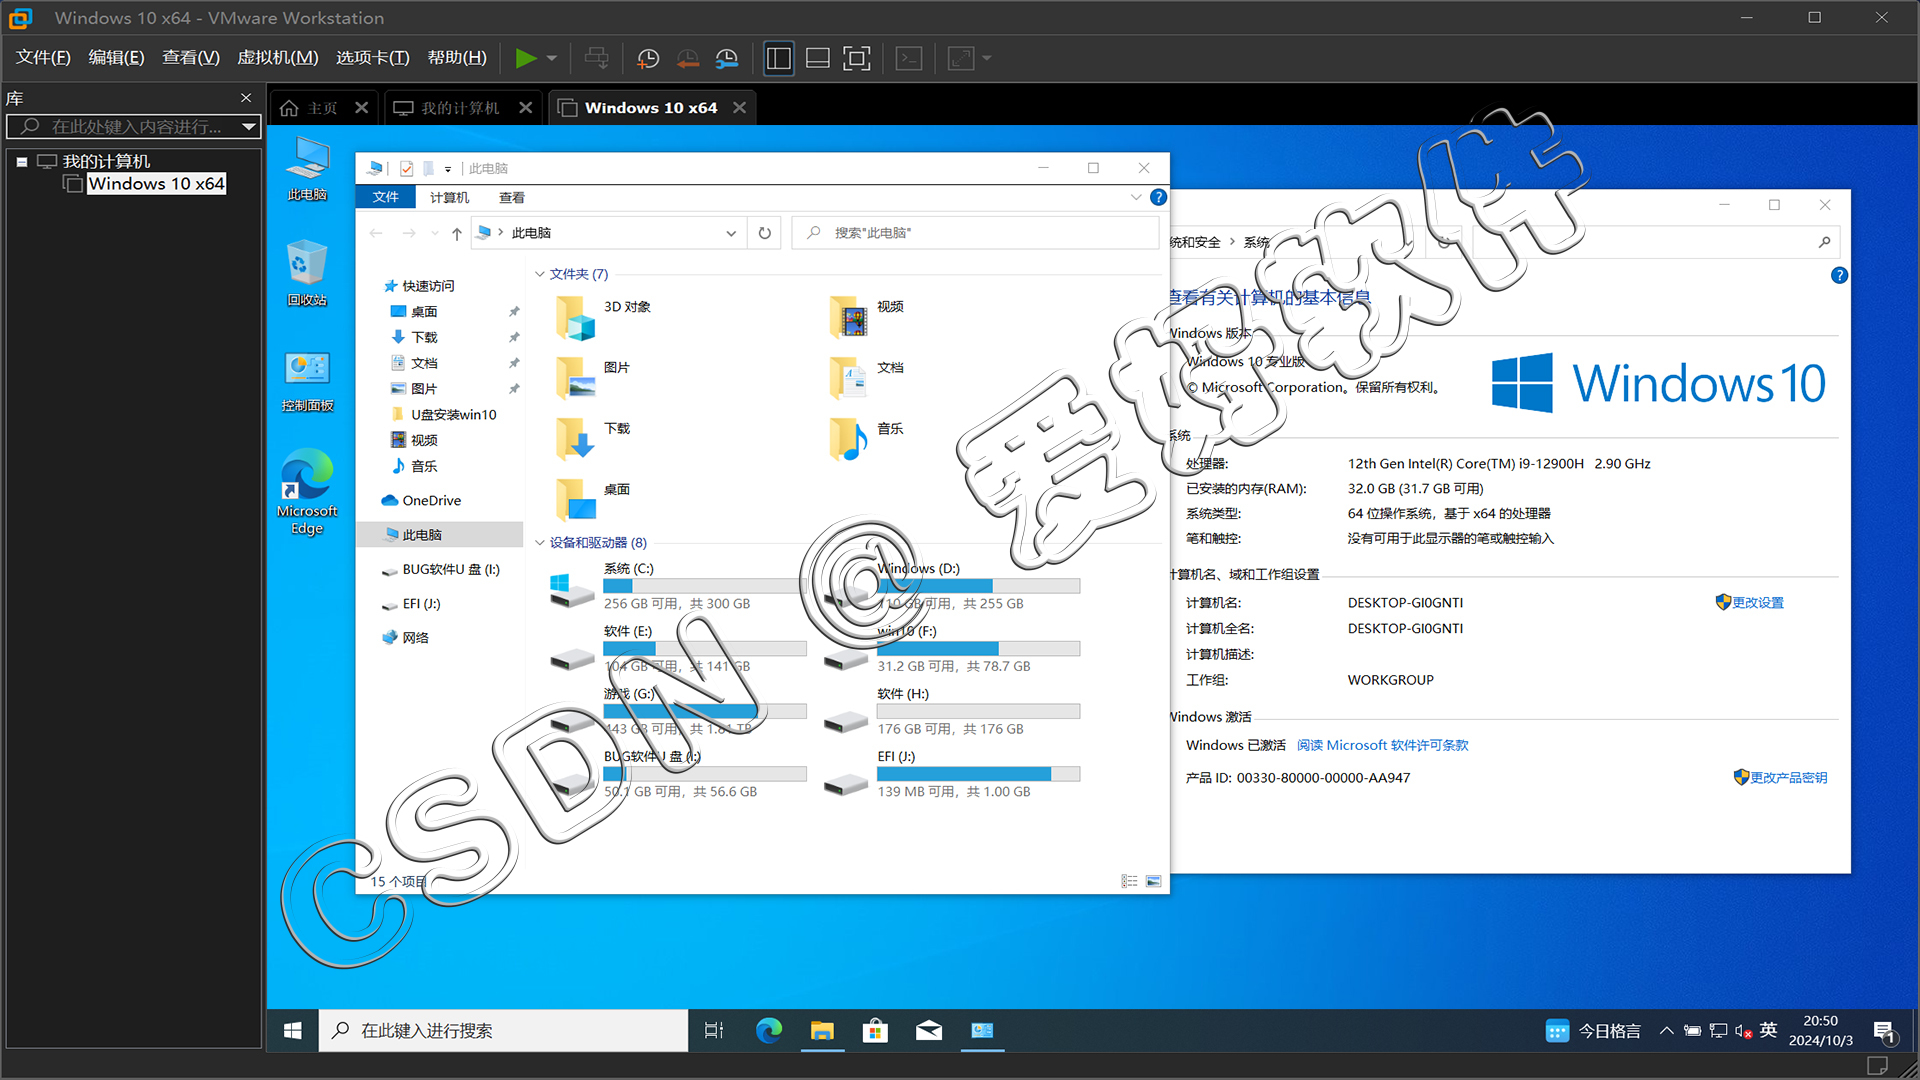Collapse the 文件夹 (7) group
The height and width of the screenshot is (1080, 1920).
tap(540, 274)
